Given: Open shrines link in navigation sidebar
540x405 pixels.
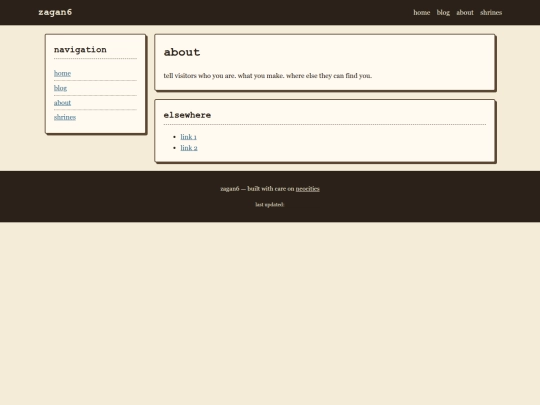Looking at the screenshot, I should (x=65, y=117).
